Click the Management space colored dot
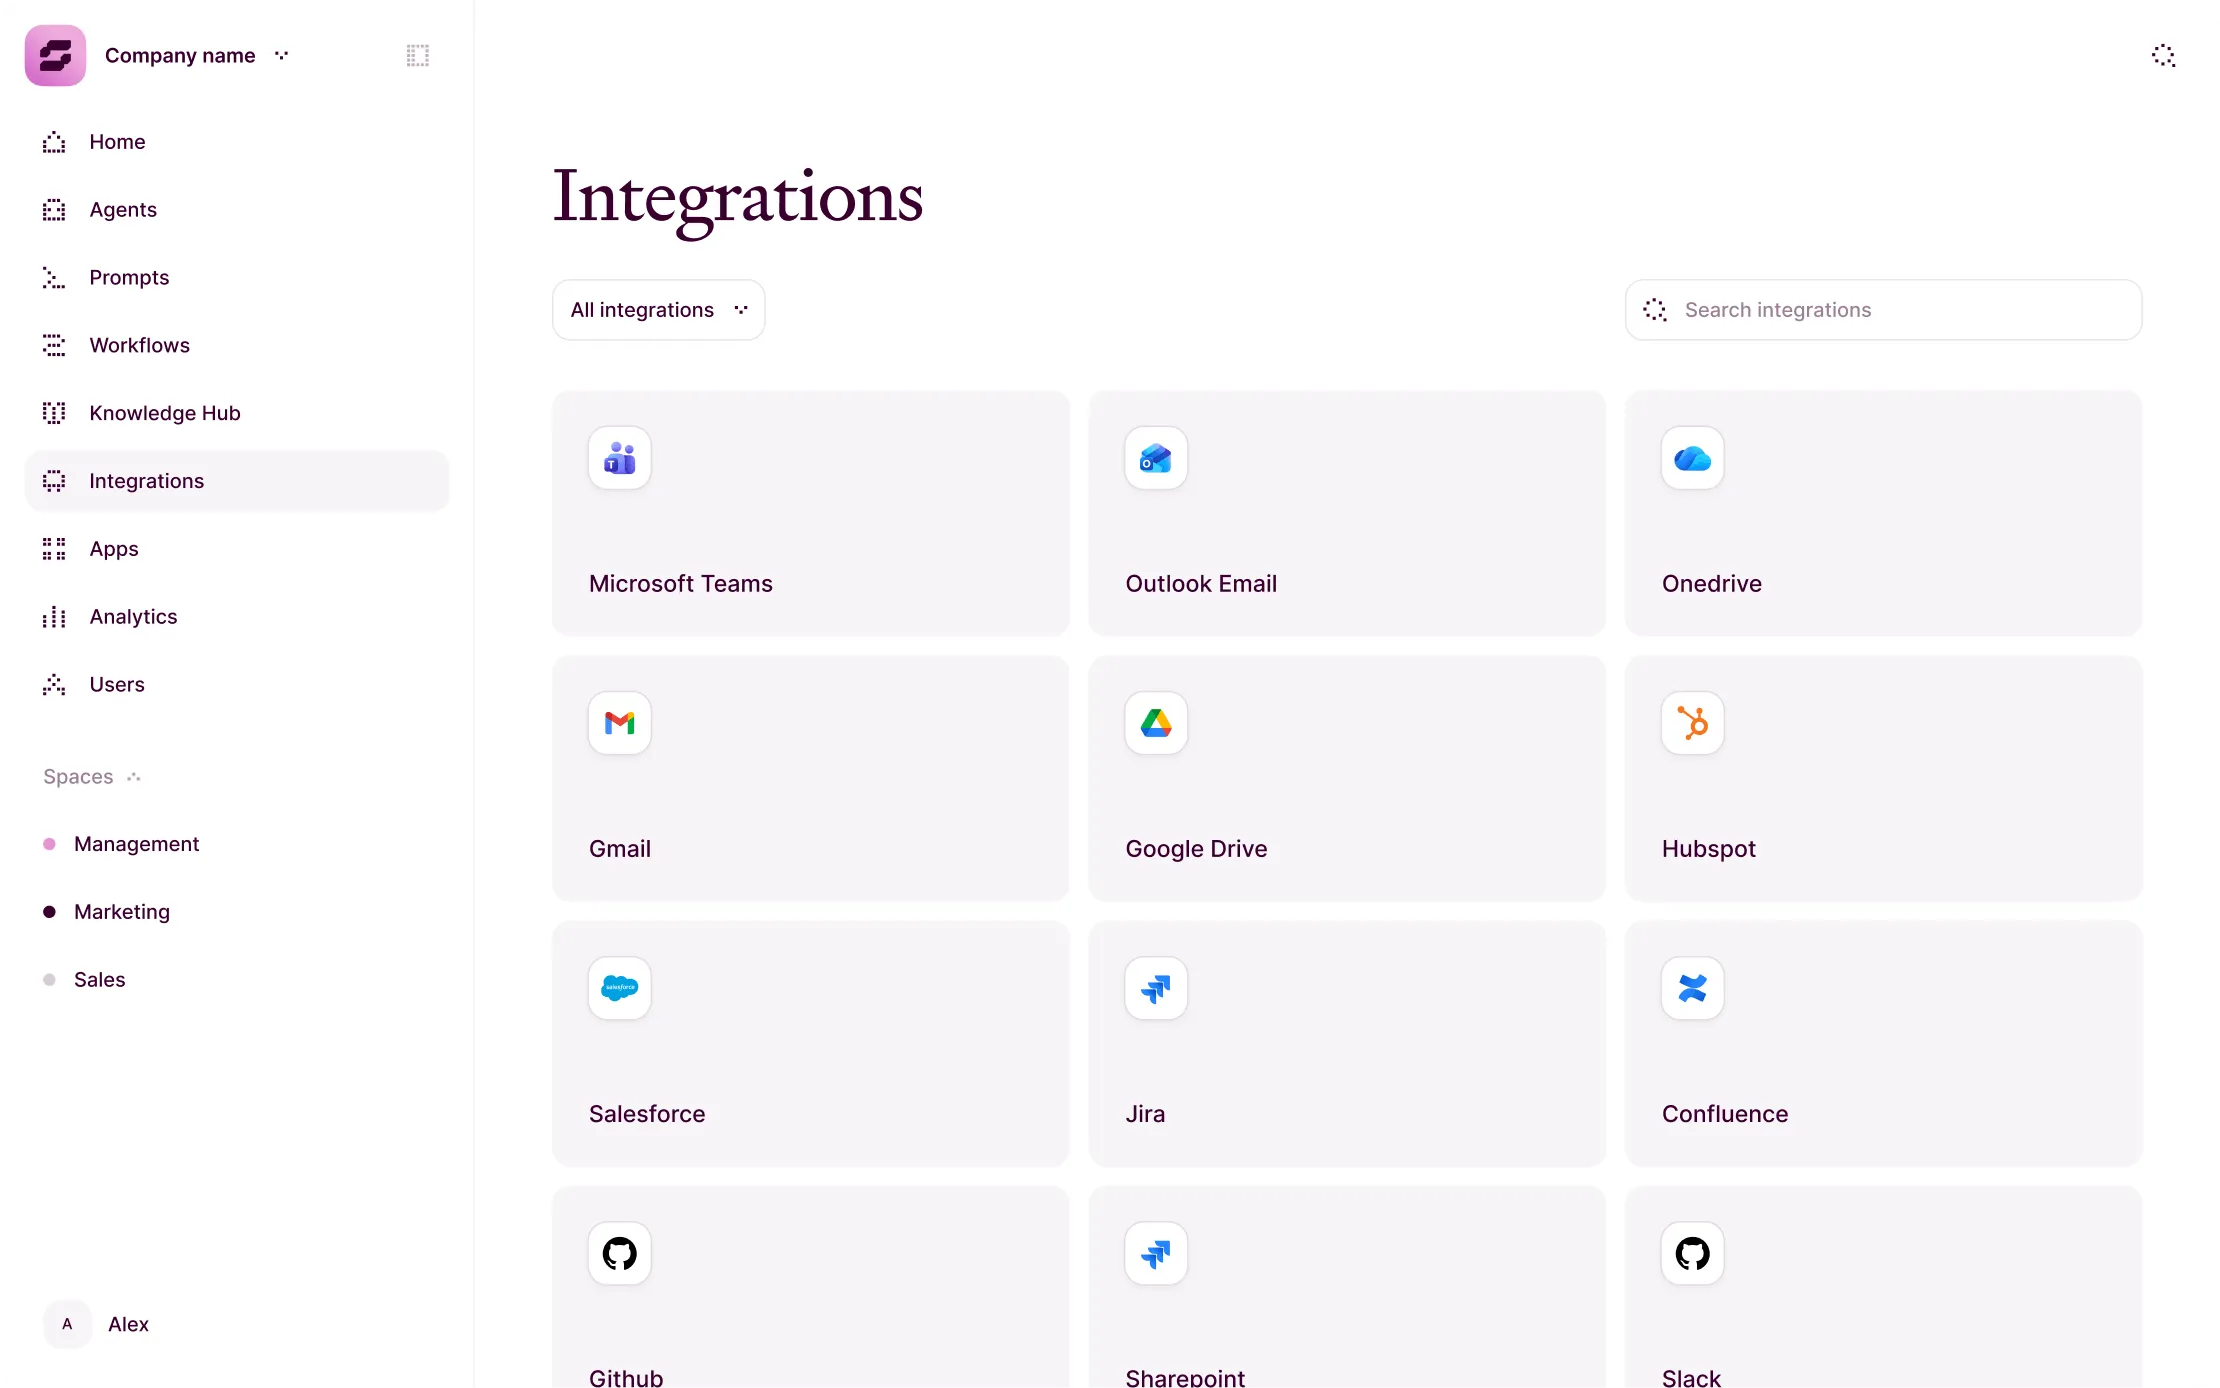The width and height of the screenshot is (2220, 1388). (x=49, y=844)
